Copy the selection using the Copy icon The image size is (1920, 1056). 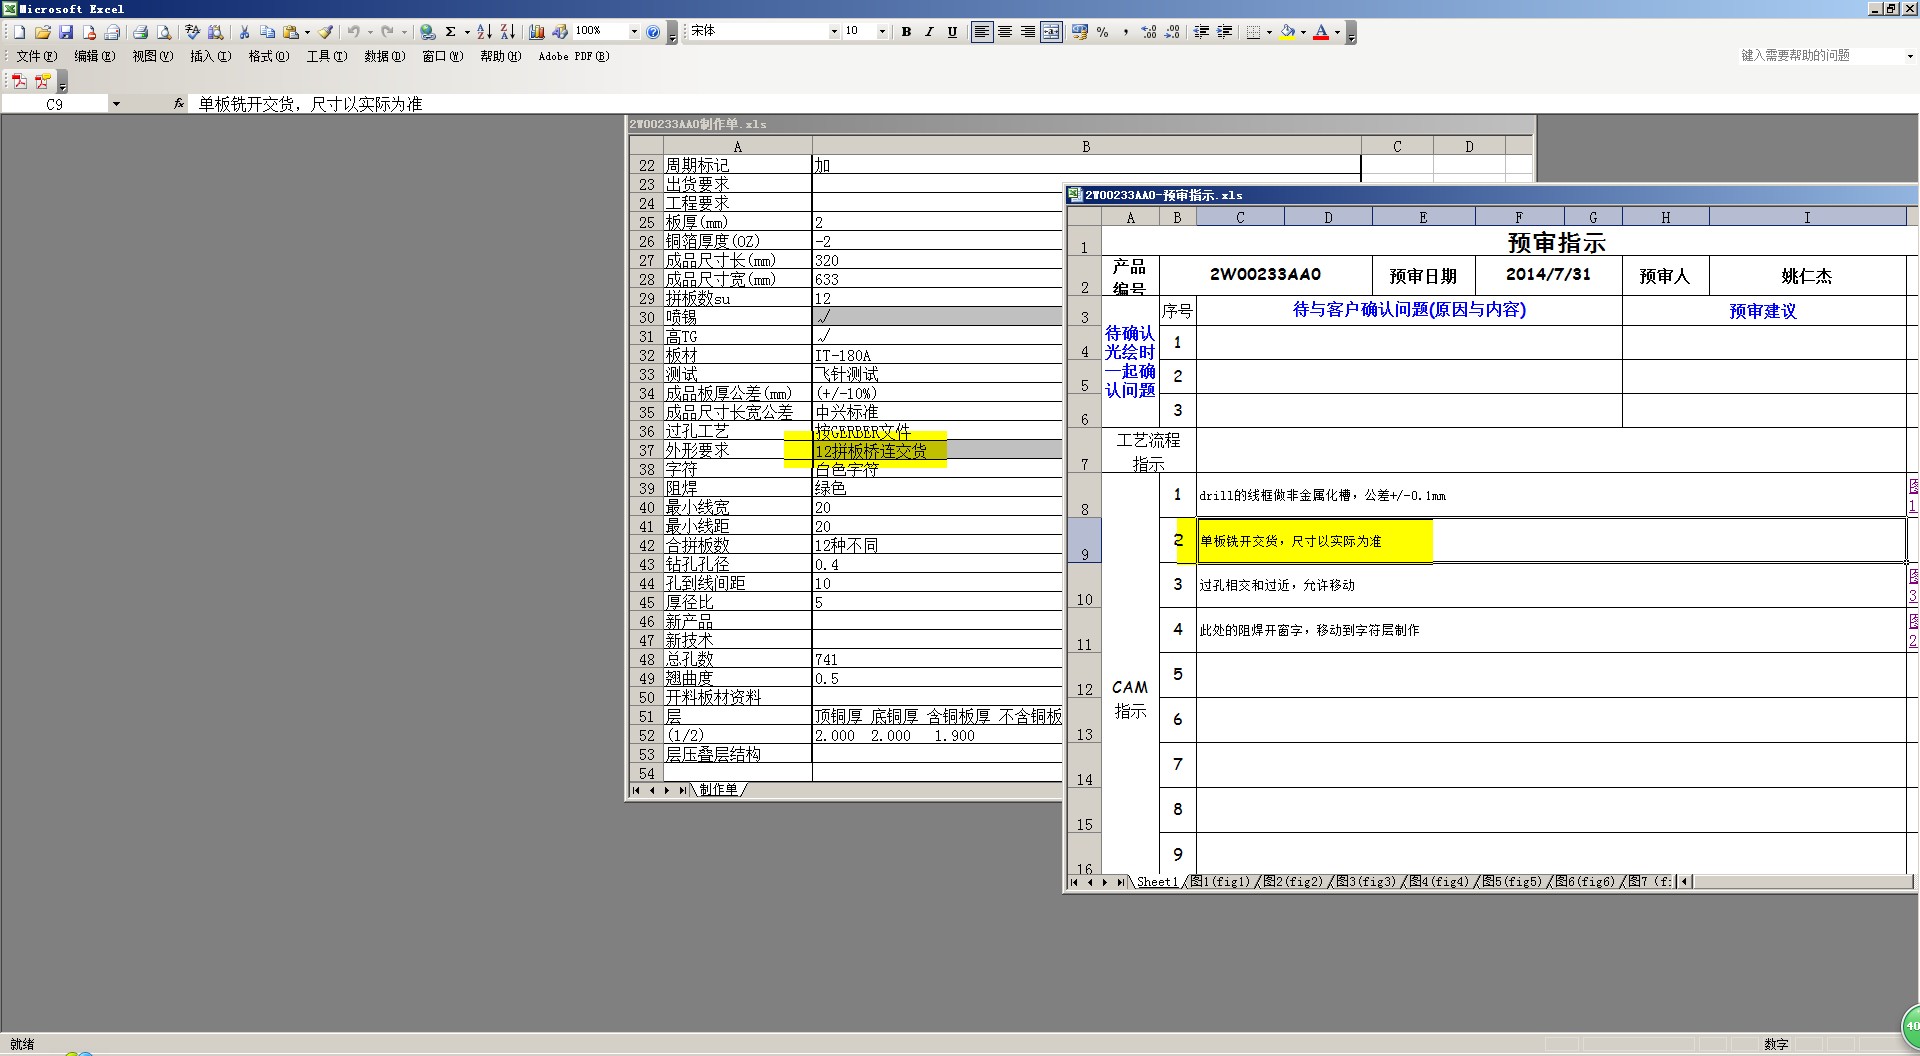pos(267,32)
